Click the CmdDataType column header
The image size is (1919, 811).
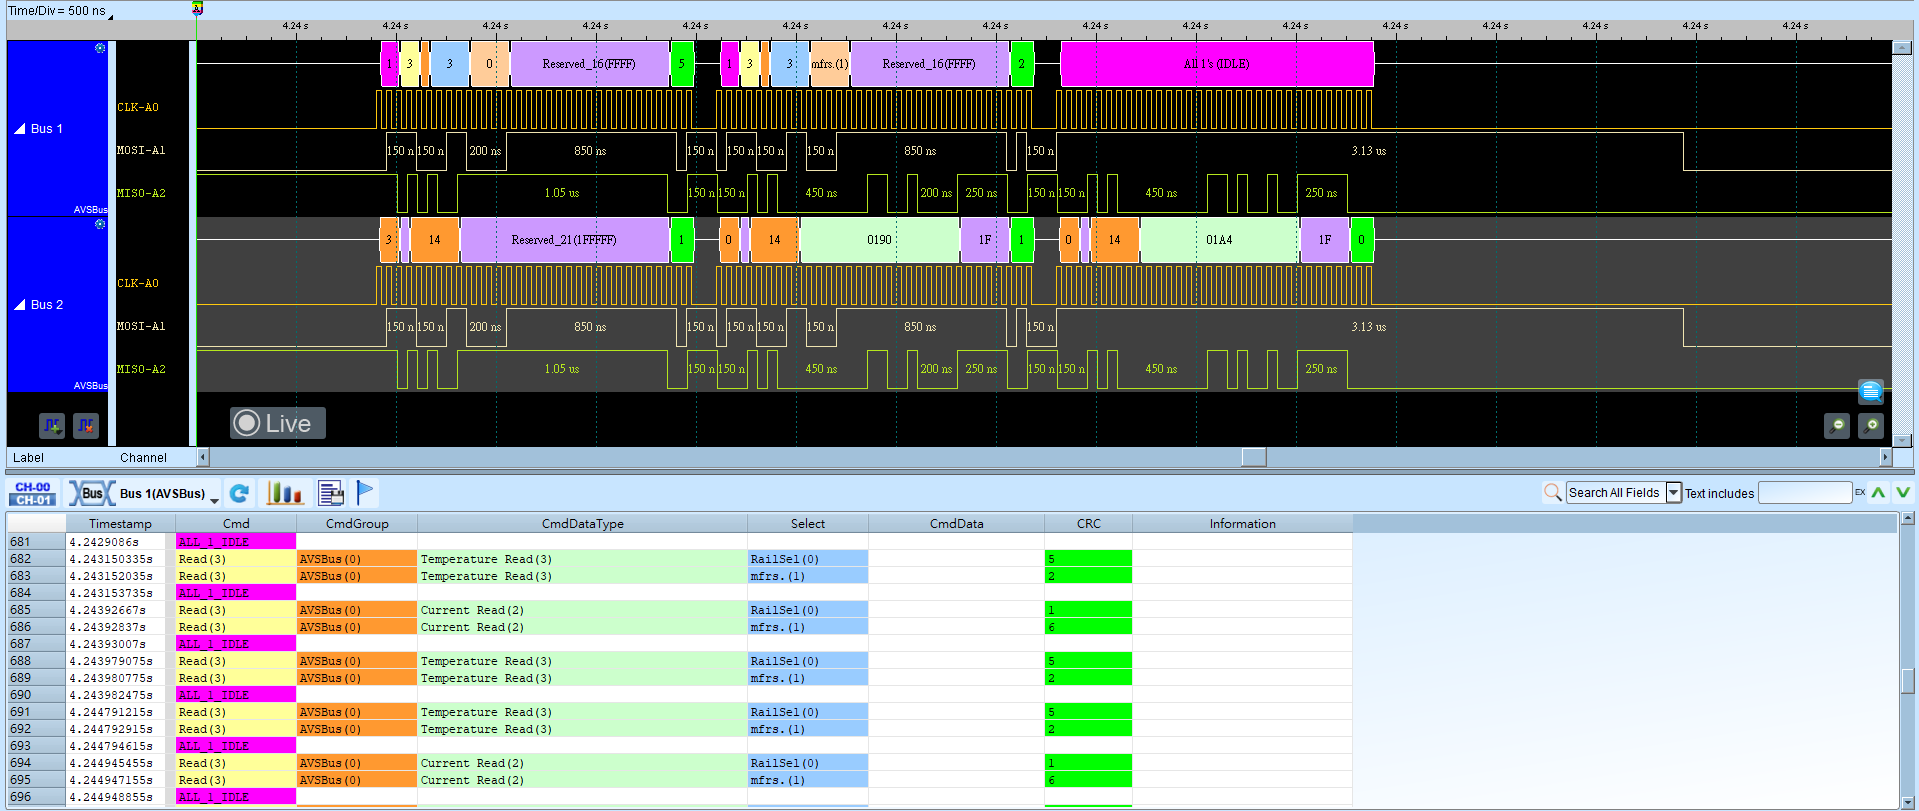582,524
